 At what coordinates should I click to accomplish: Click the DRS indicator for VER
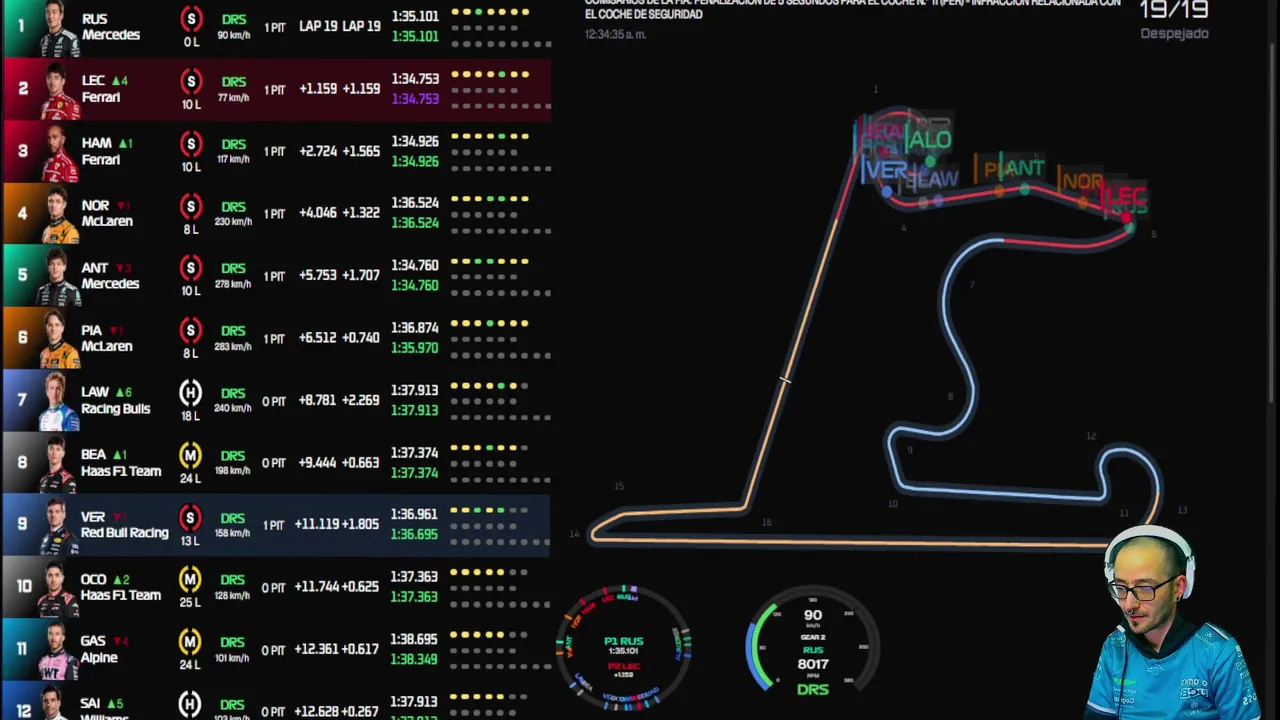(x=233, y=518)
